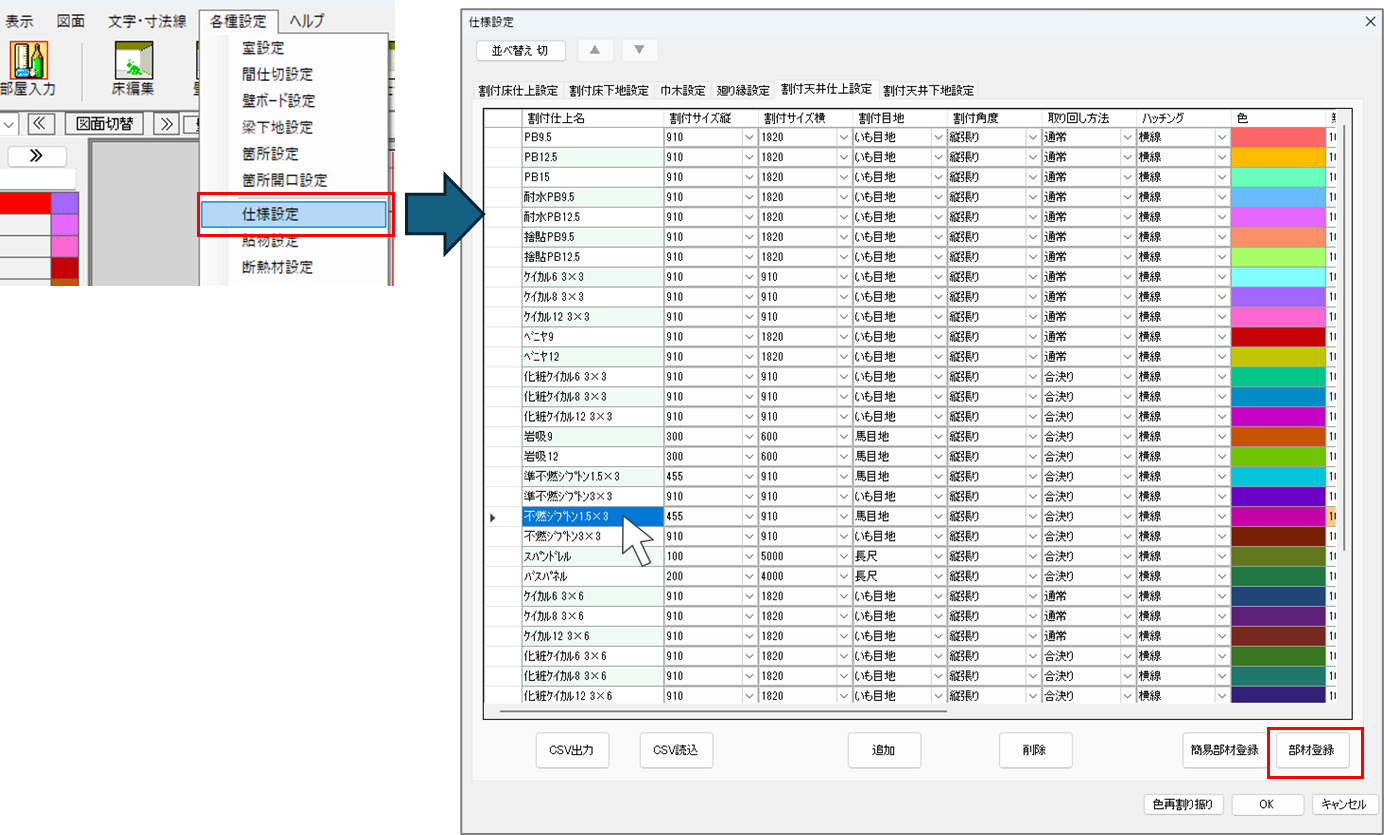
Task: Toggle the 並べ替え 切 sort button
Action: [521, 50]
